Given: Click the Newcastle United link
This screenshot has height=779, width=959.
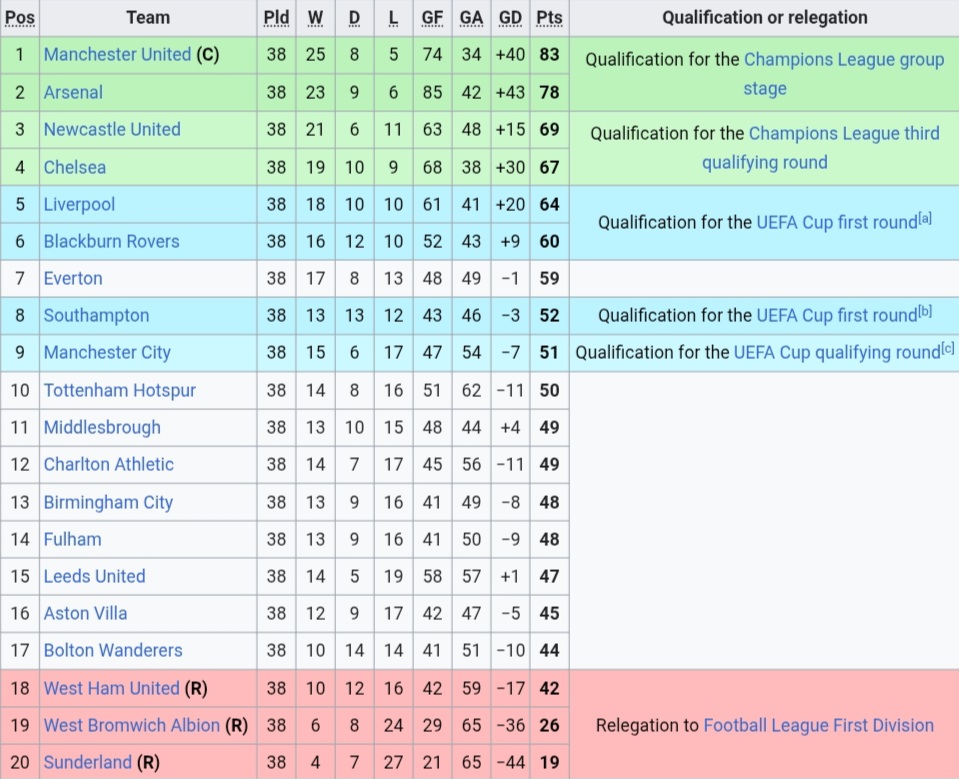Looking at the screenshot, I should pos(112,130).
